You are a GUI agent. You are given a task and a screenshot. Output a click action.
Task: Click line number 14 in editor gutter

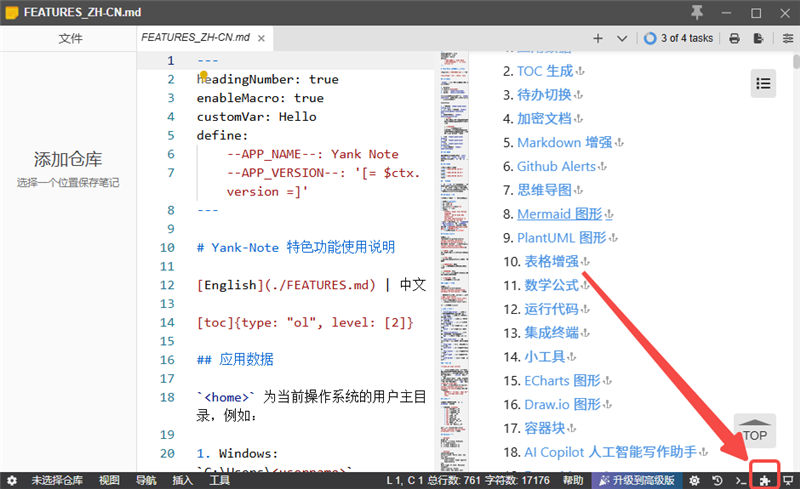click(167, 323)
